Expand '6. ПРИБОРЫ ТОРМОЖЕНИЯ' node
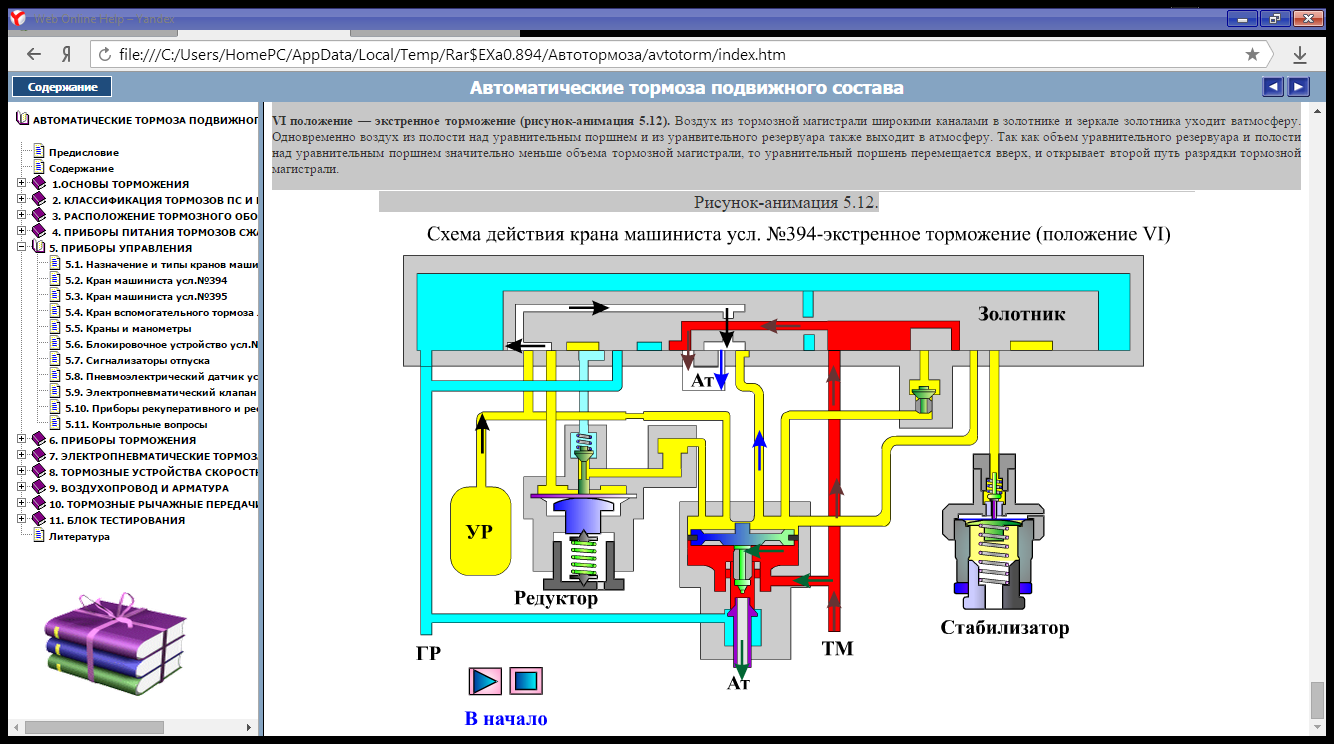 coord(22,440)
